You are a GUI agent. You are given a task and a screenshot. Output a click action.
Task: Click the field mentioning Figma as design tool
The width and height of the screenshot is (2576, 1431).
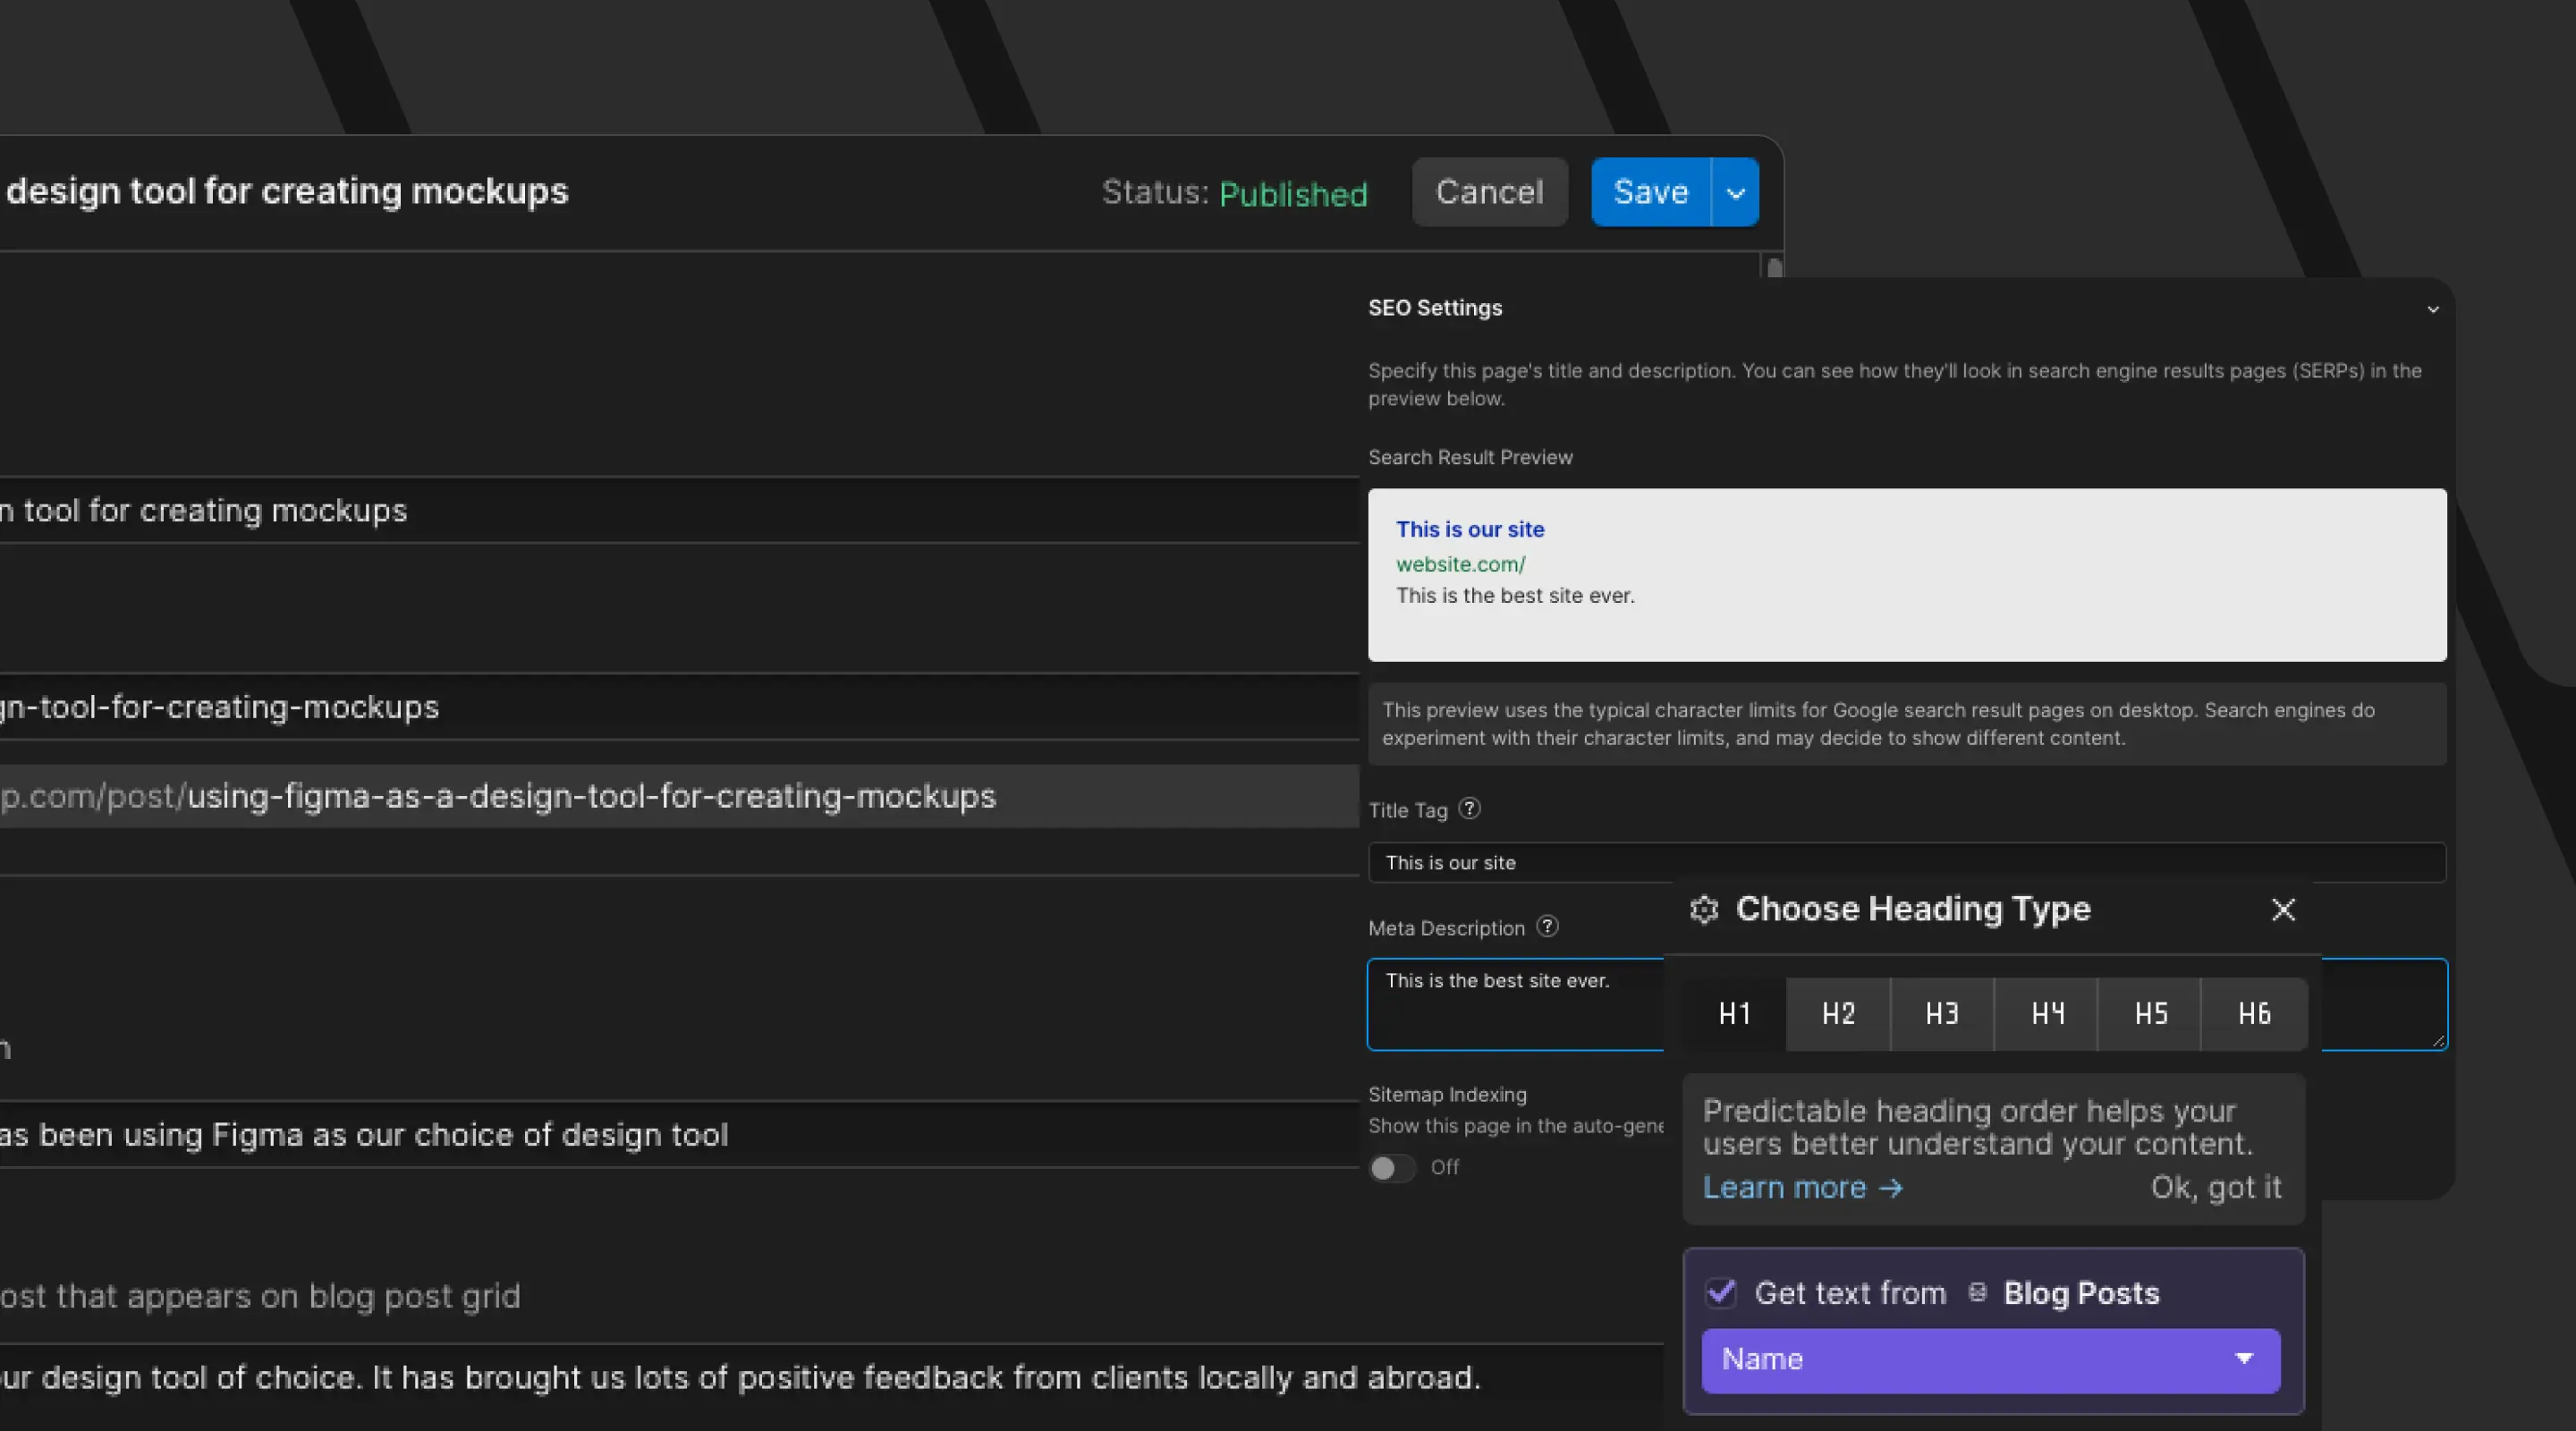pyautogui.click(x=680, y=1135)
